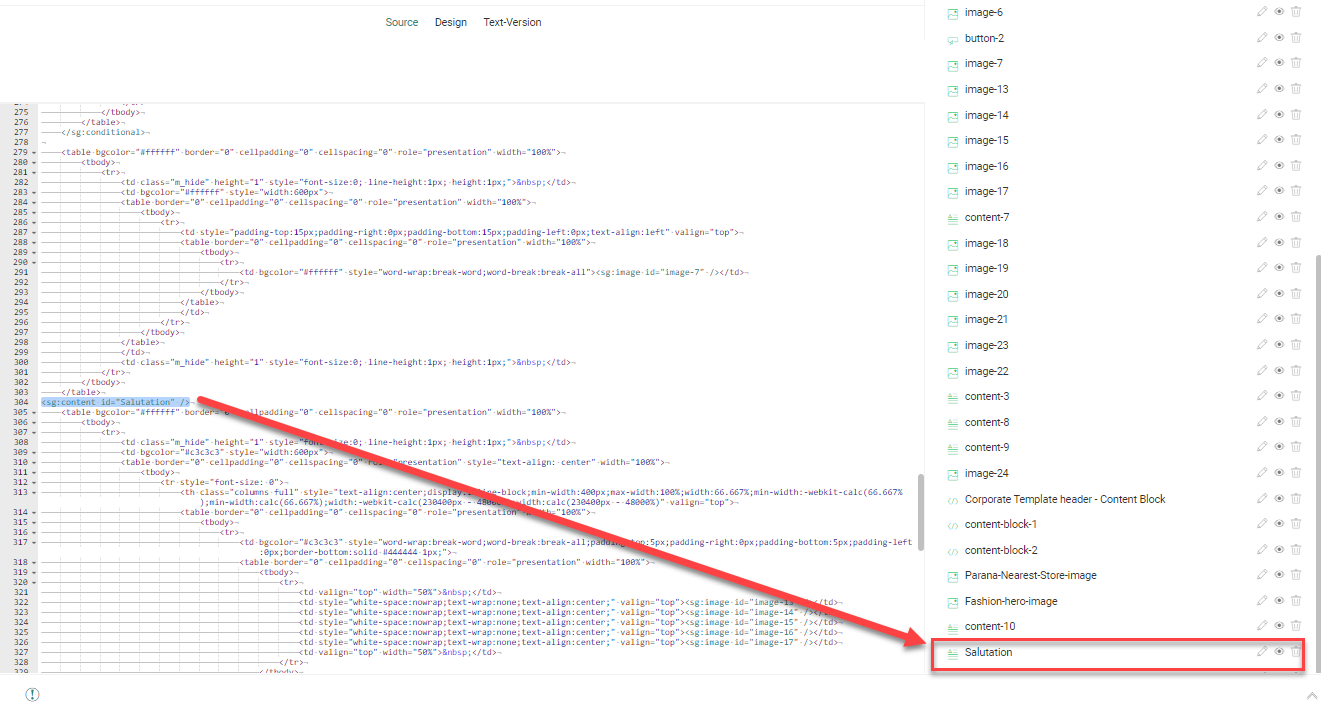Select the Salutation item in elements list
The width and height of the screenshot is (1321, 712).
click(988, 652)
